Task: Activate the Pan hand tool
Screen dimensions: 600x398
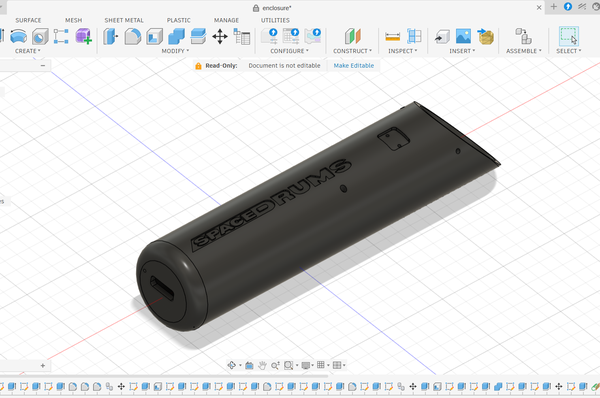Action: (262, 365)
